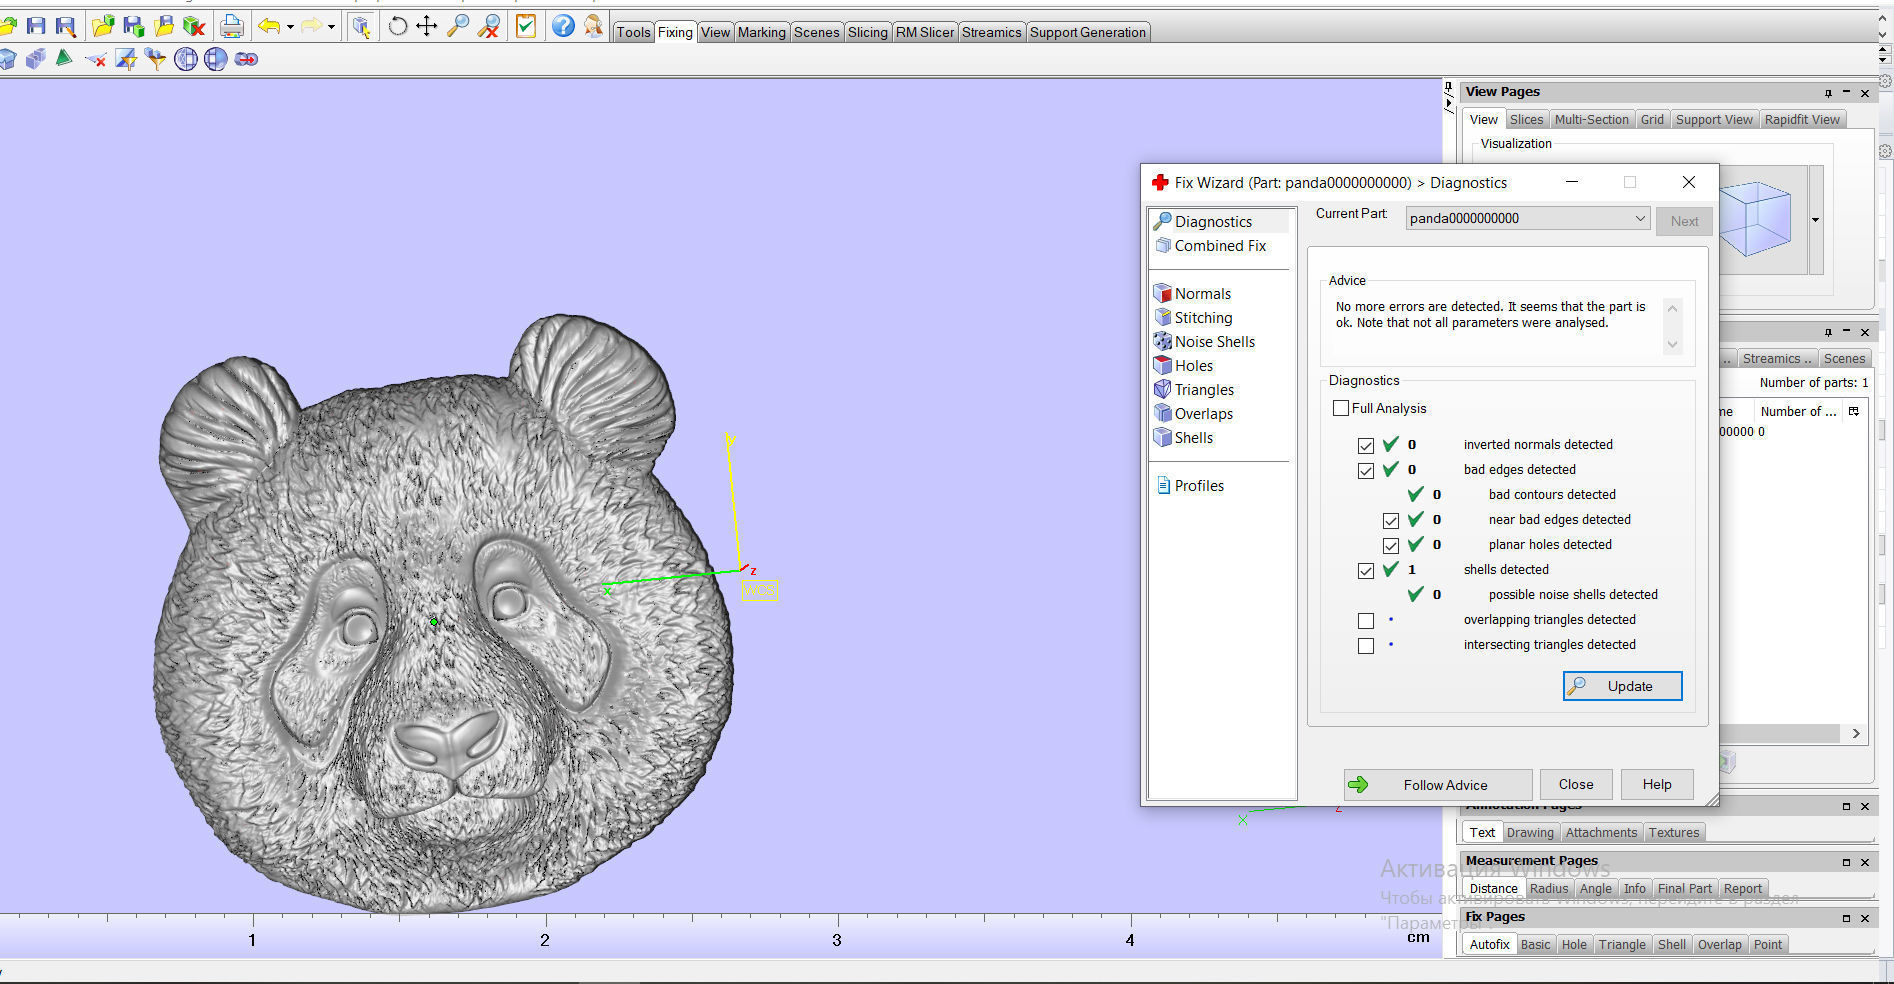Switch to Support Generation tab
Viewport: 1894px width, 984px height.
tap(1088, 32)
